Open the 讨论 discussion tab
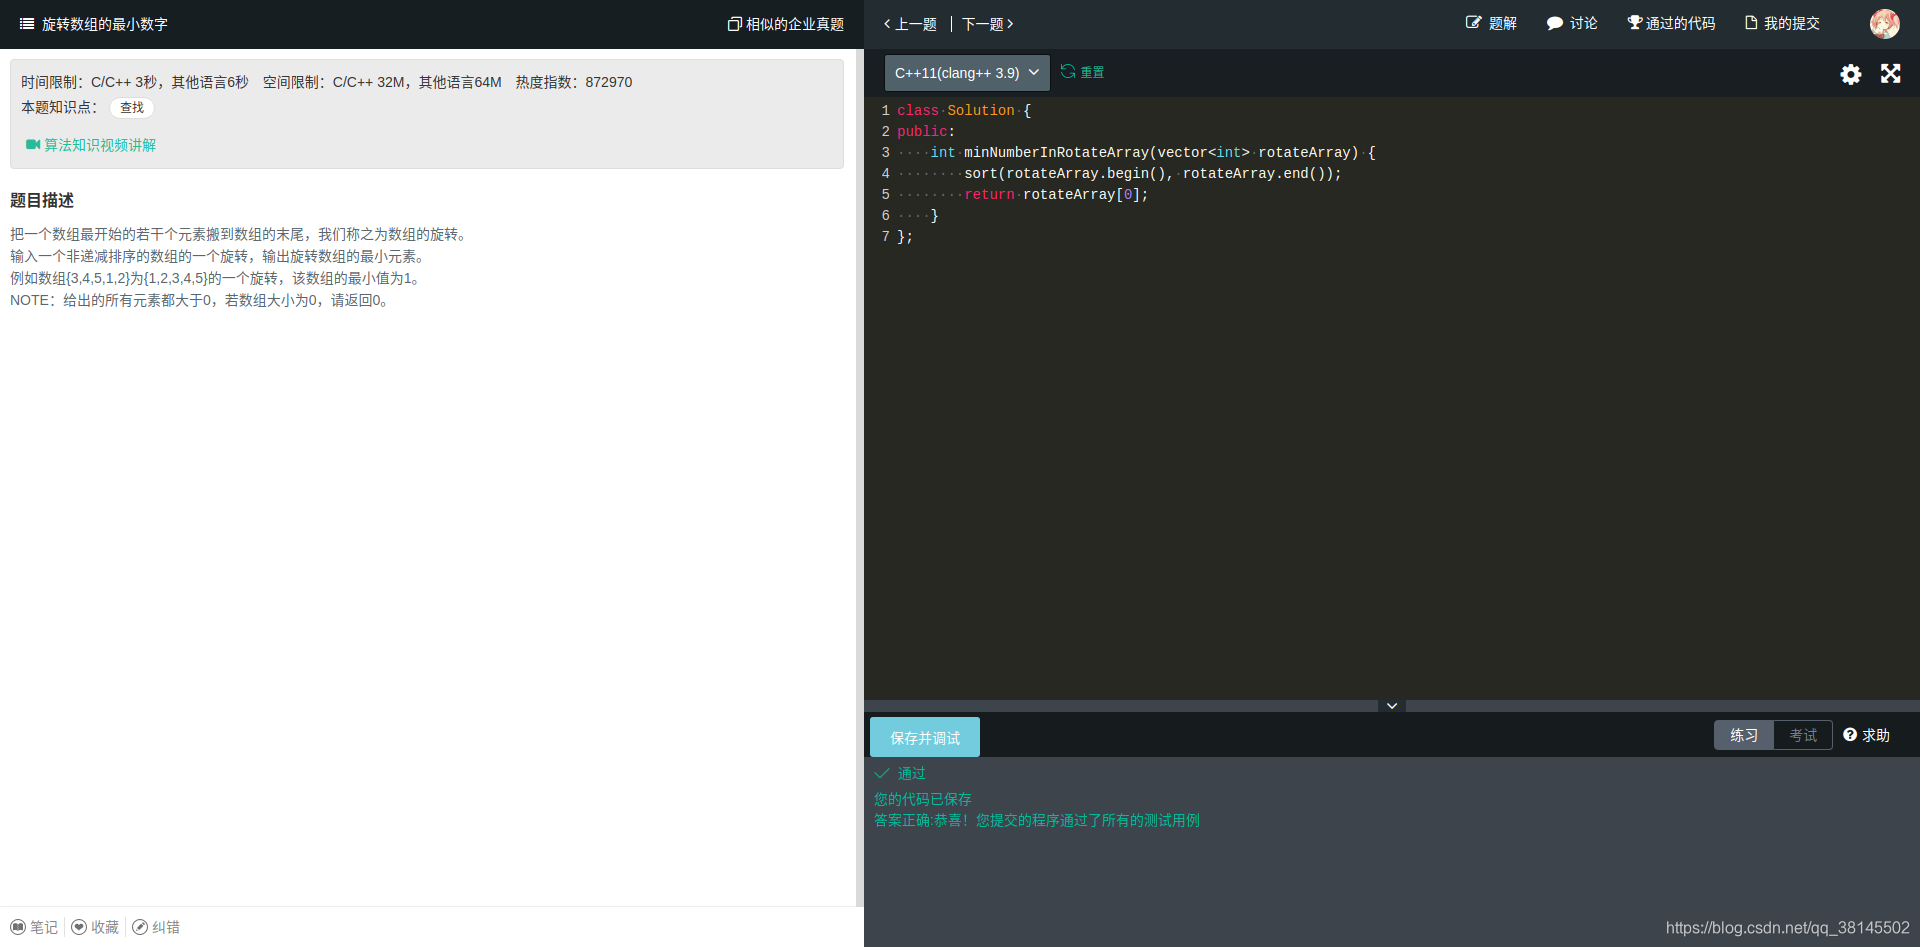This screenshot has width=1920, height=947. click(1572, 23)
